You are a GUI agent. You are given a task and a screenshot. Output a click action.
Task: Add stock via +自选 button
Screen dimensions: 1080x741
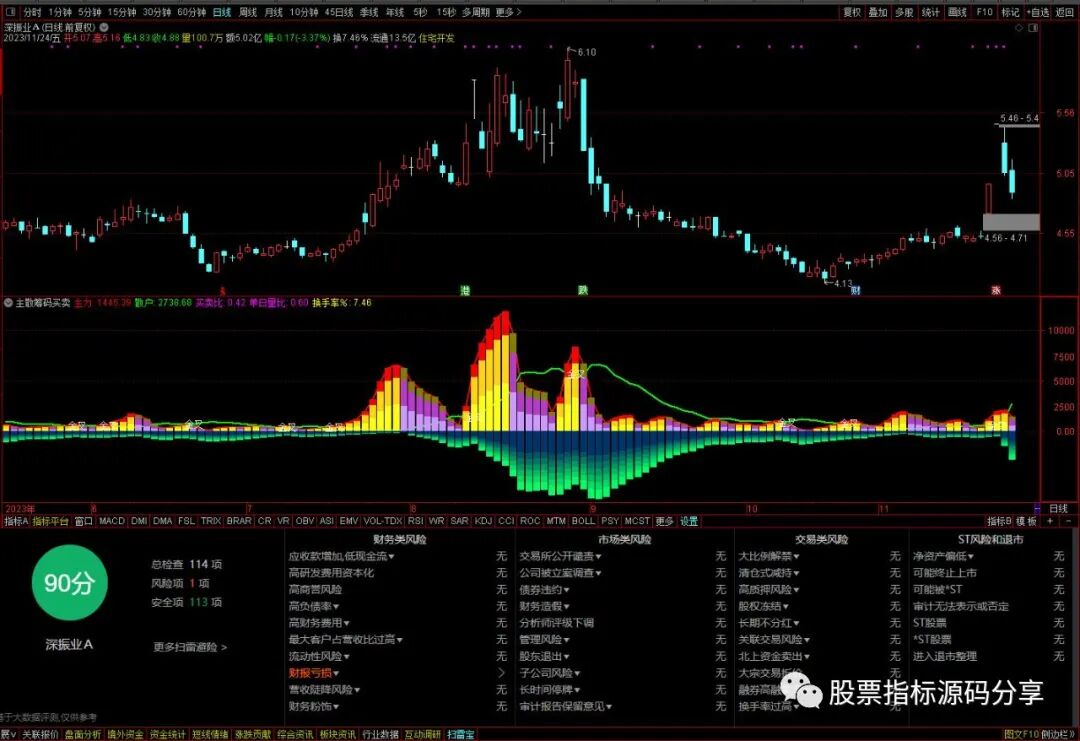coord(1038,12)
